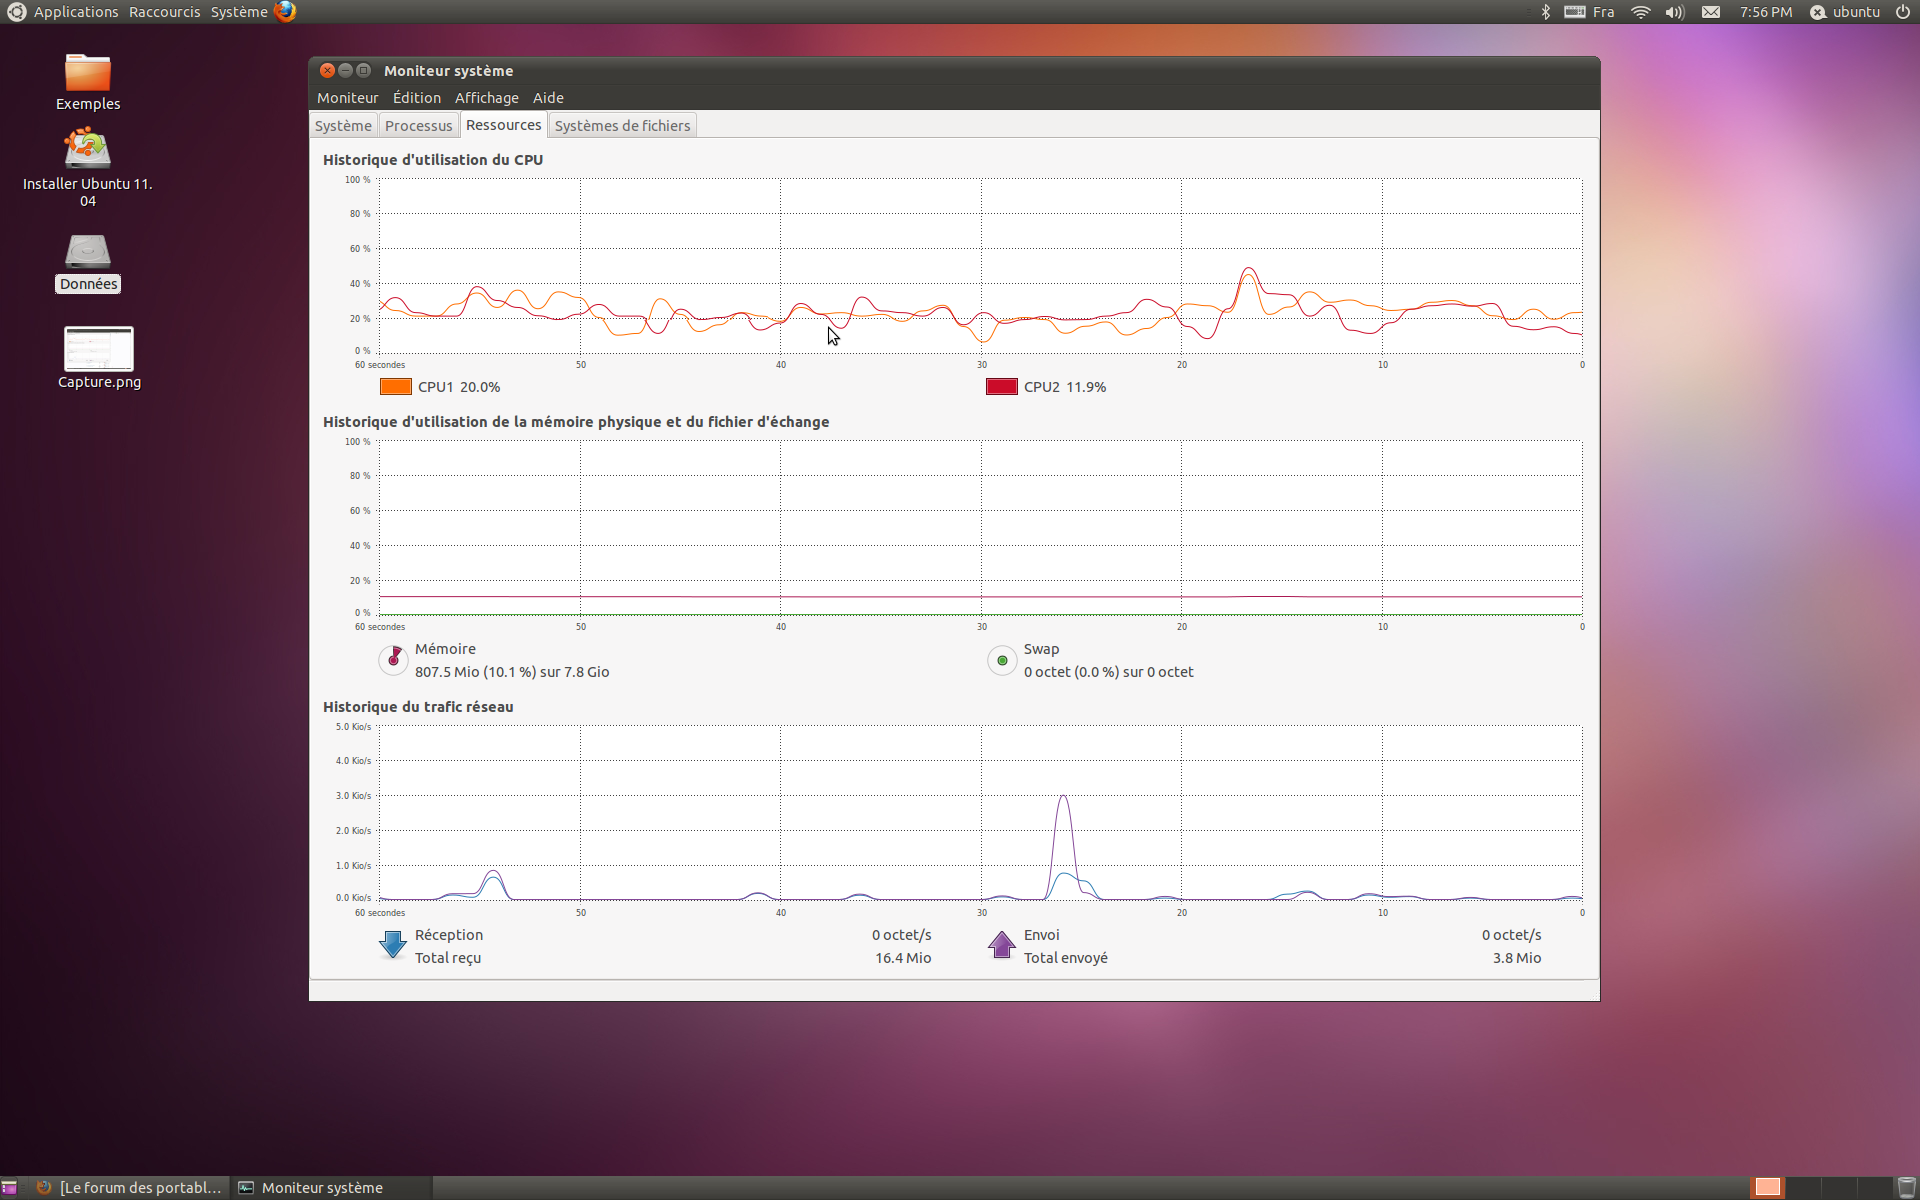Switch to the Système tab
The width and height of the screenshot is (1920, 1200).
343,126
